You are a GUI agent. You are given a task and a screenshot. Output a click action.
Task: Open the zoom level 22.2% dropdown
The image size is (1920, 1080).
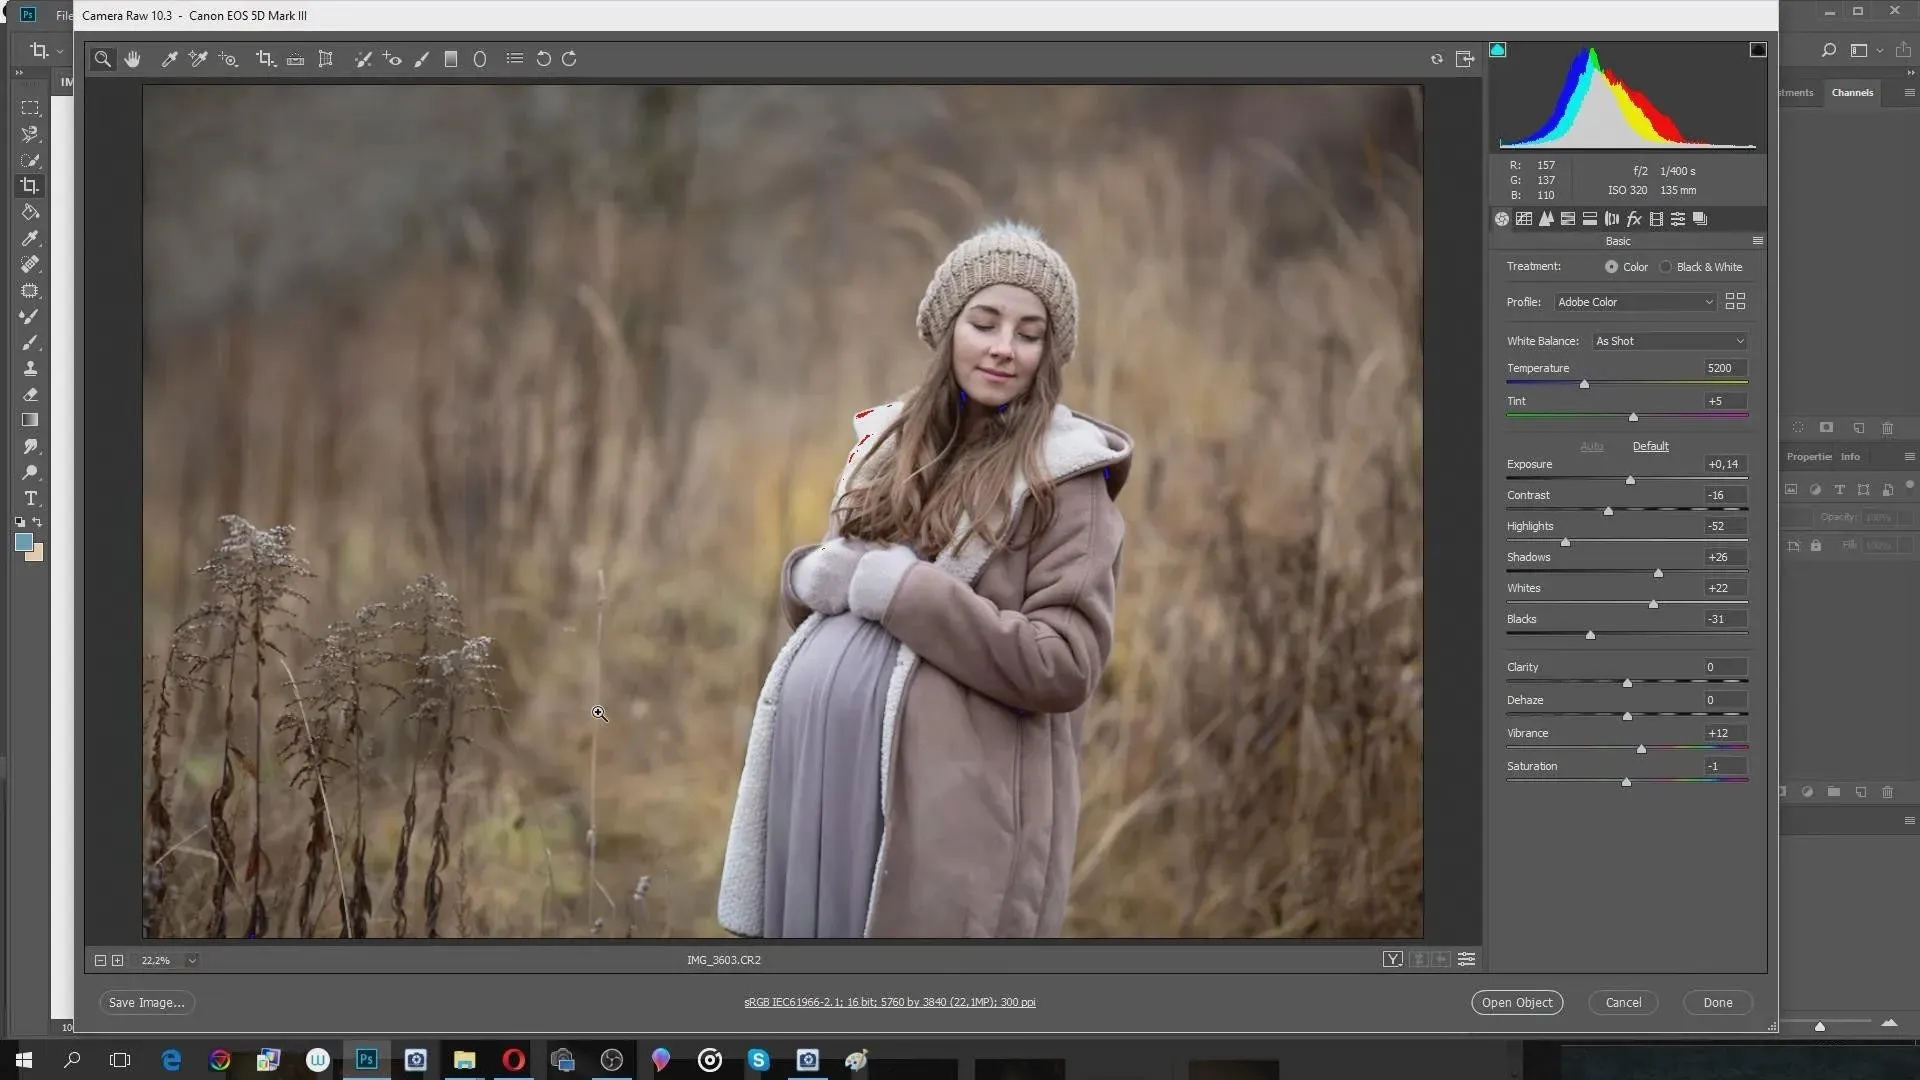point(192,960)
